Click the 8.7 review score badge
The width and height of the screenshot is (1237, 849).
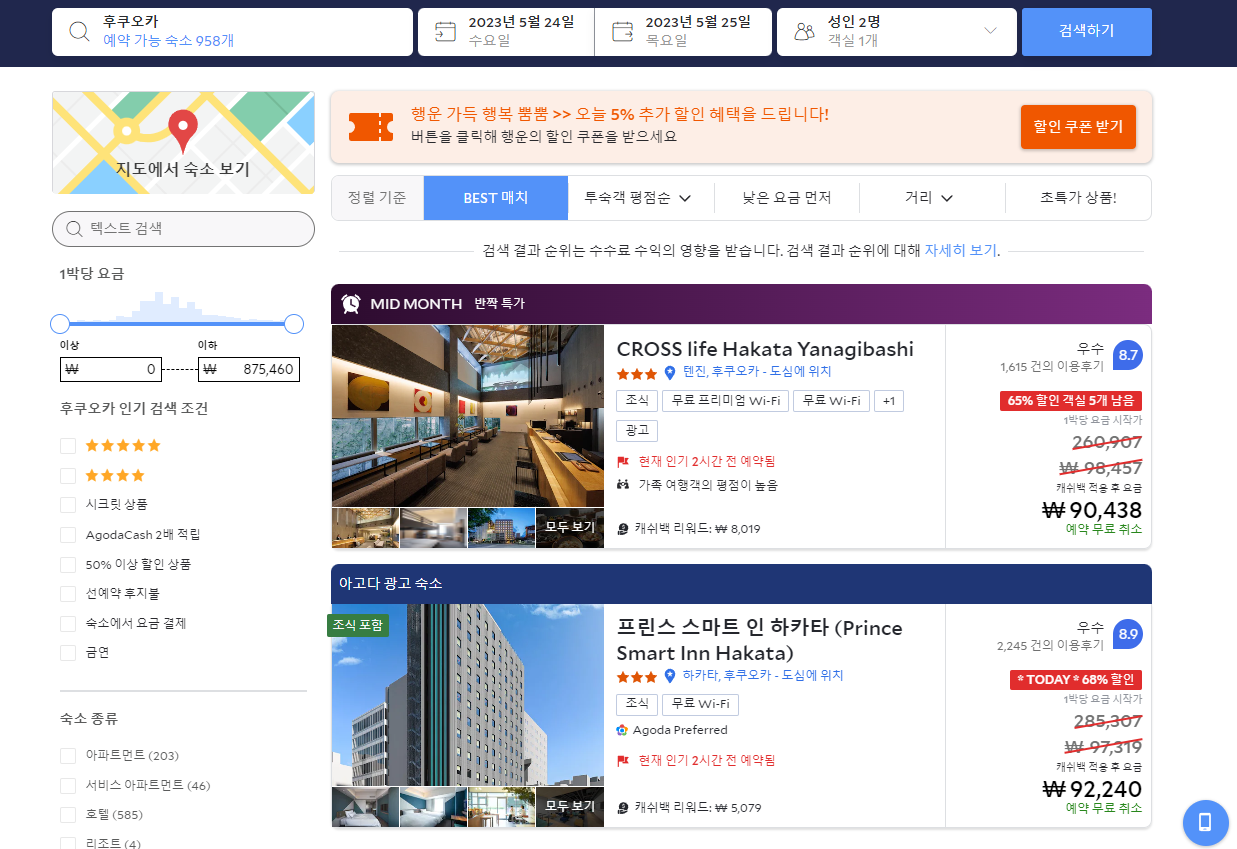coord(1128,355)
